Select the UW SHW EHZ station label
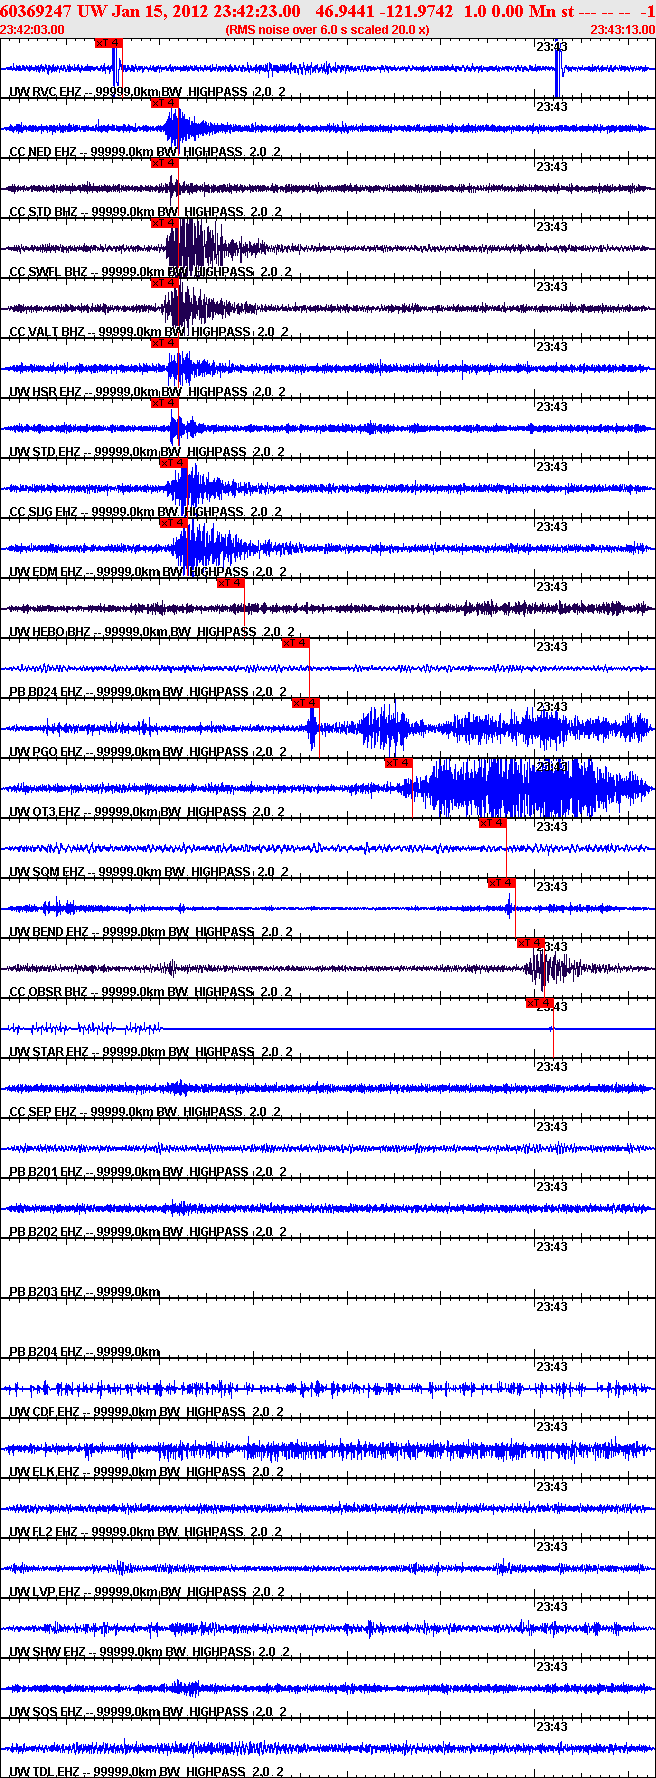This screenshot has width=656, height=1778. coord(148,1651)
